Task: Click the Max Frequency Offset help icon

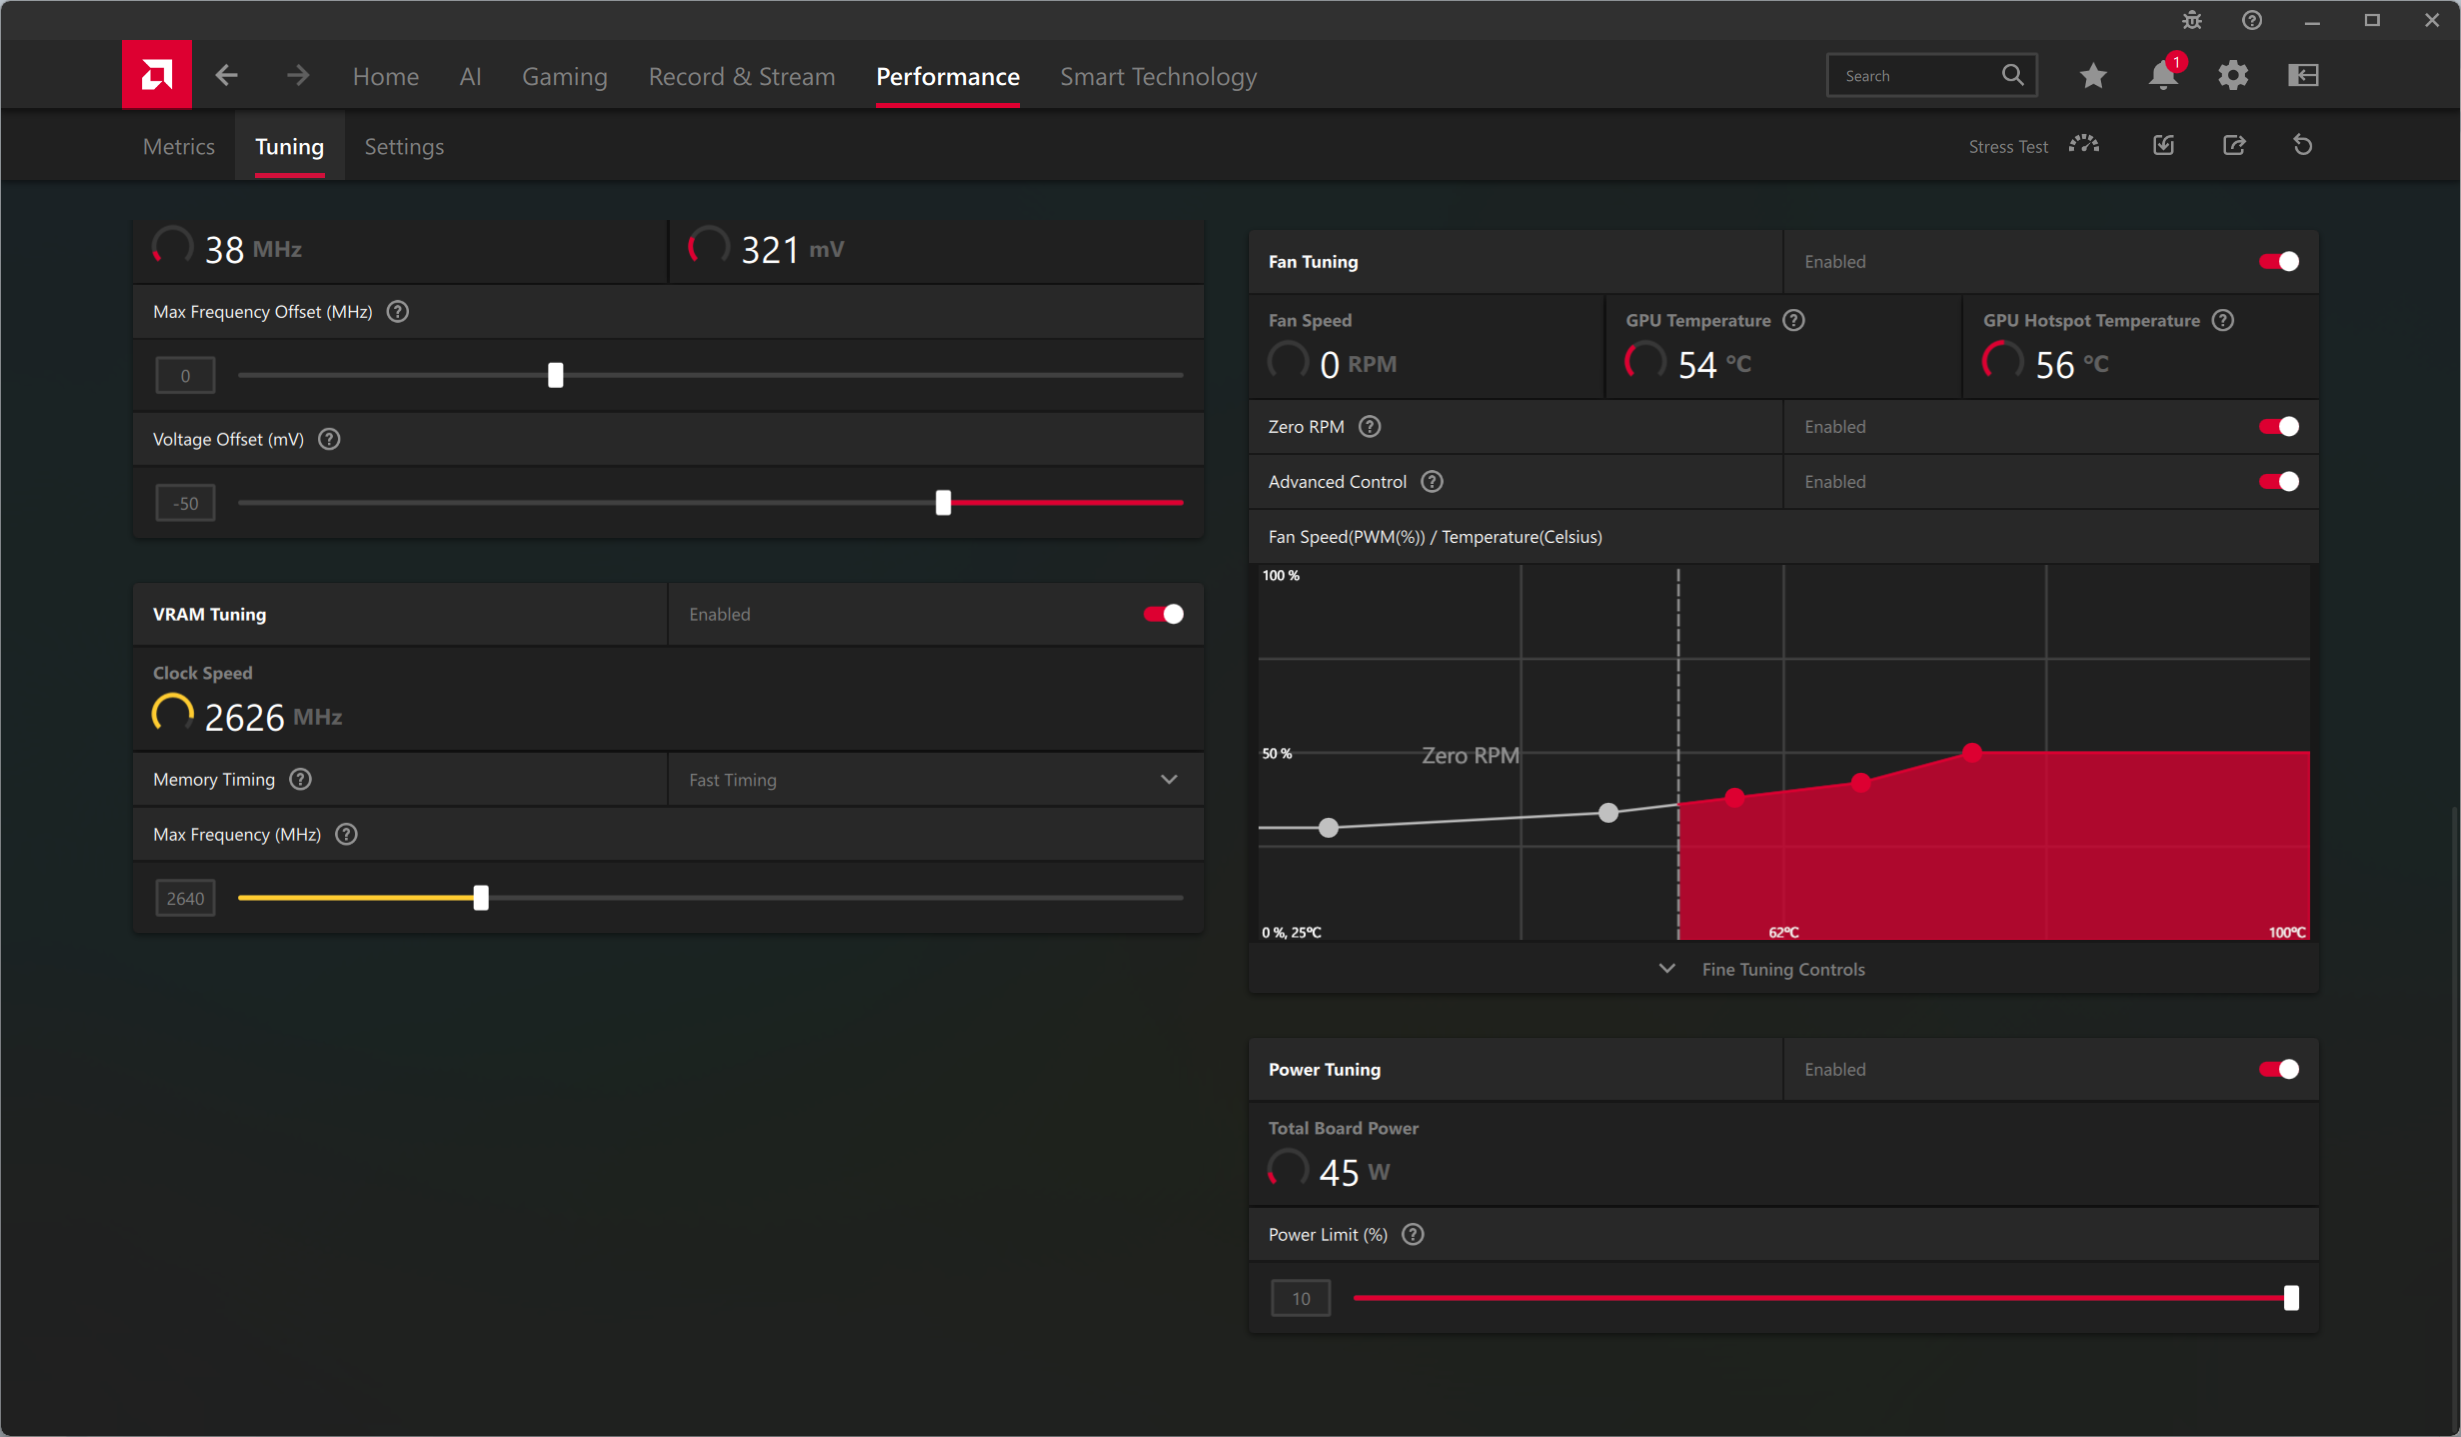Action: click(x=398, y=312)
